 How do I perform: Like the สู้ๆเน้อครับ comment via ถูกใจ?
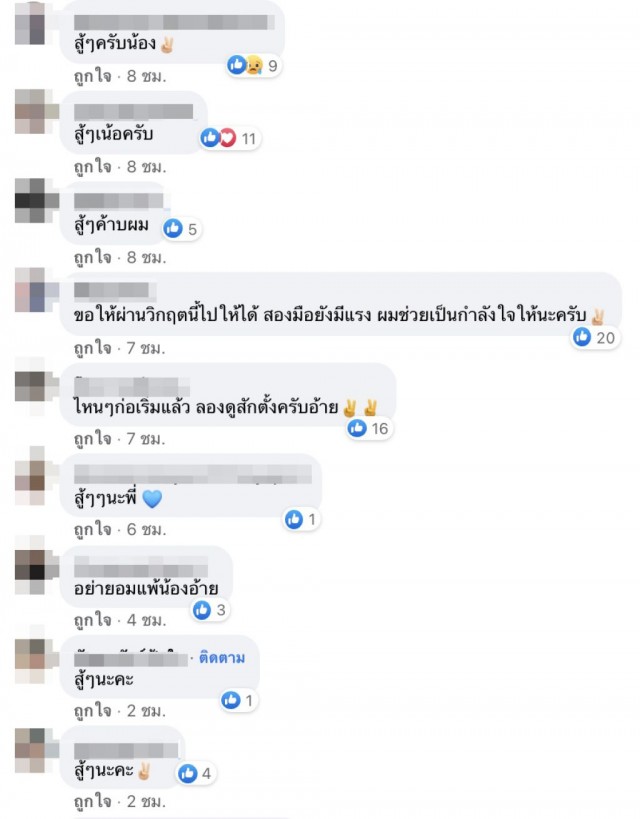tap(93, 167)
